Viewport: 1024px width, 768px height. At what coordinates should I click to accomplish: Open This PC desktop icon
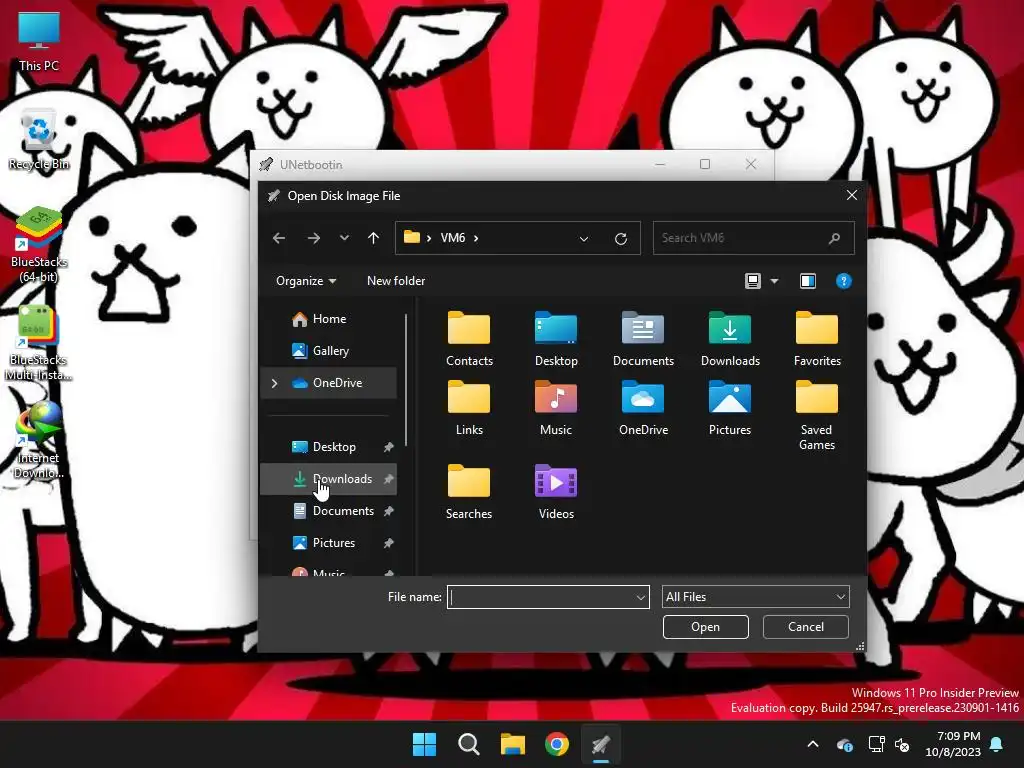pos(39,41)
